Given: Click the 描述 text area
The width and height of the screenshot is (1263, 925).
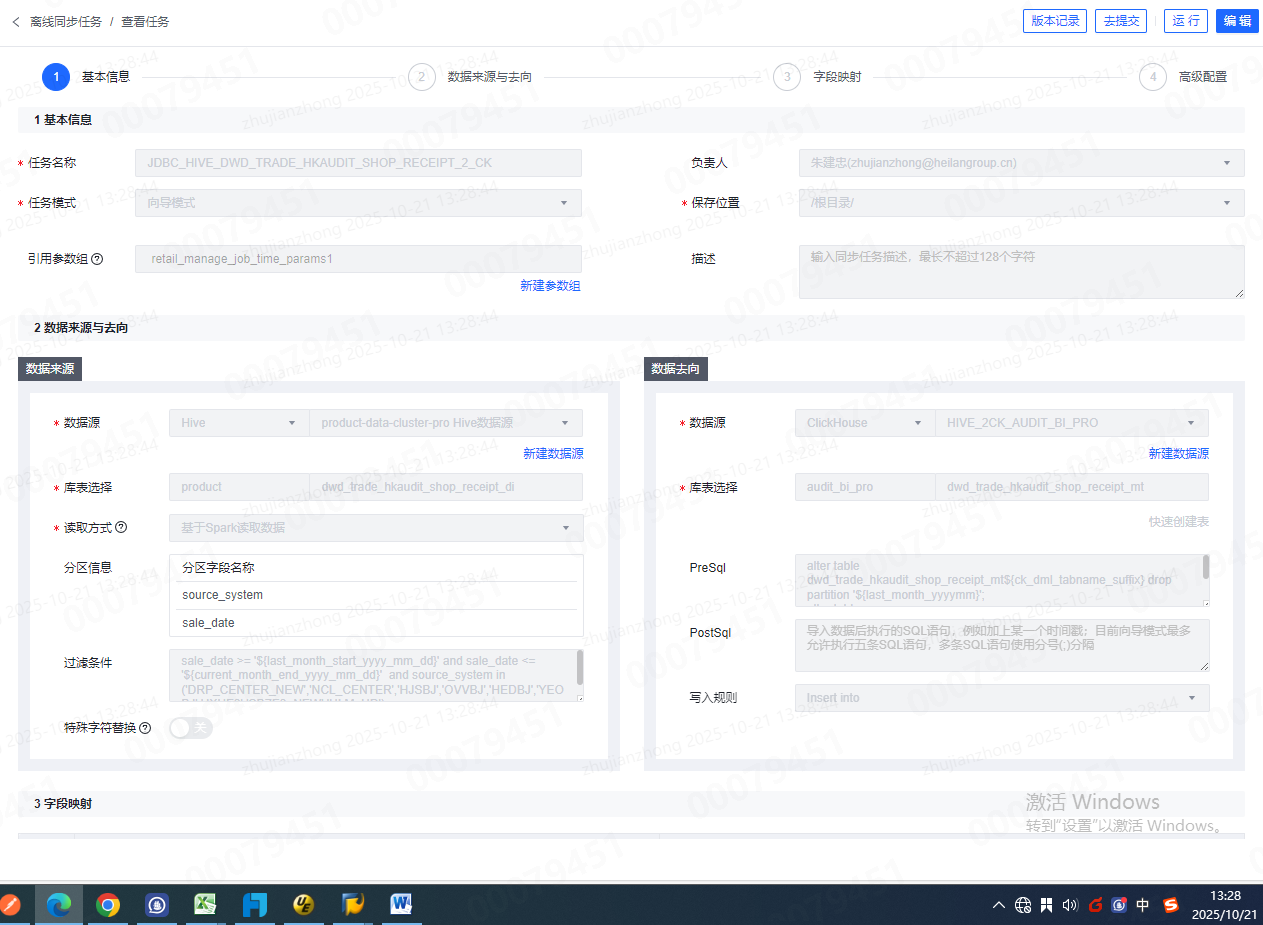Looking at the screenshot, I should point(1021,271).
